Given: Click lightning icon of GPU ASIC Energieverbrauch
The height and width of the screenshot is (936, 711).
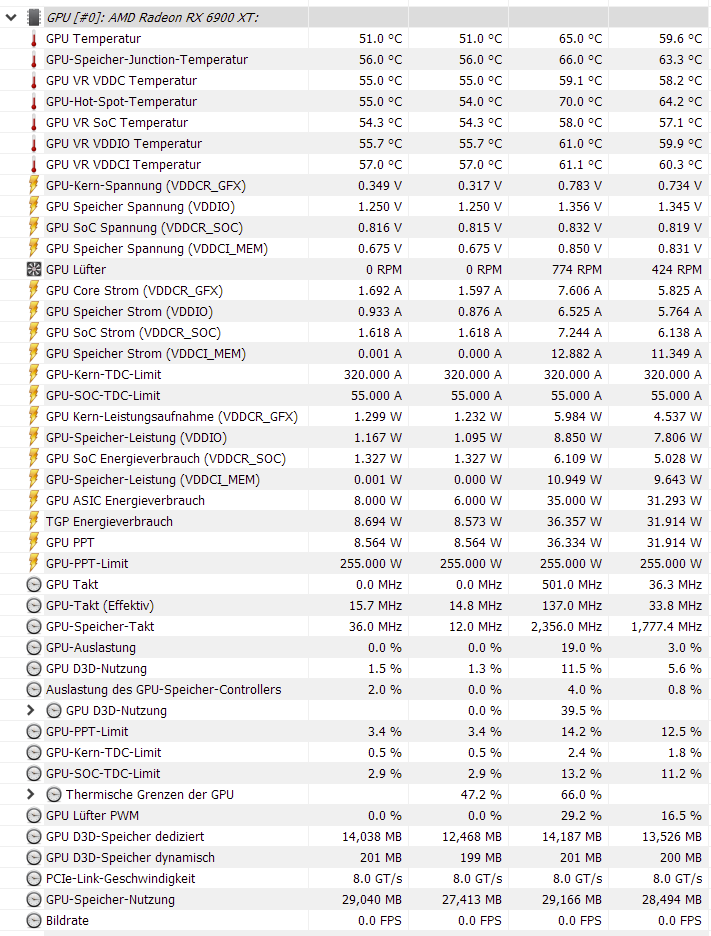Looking at the screenshot, I should tap(34, 500).
